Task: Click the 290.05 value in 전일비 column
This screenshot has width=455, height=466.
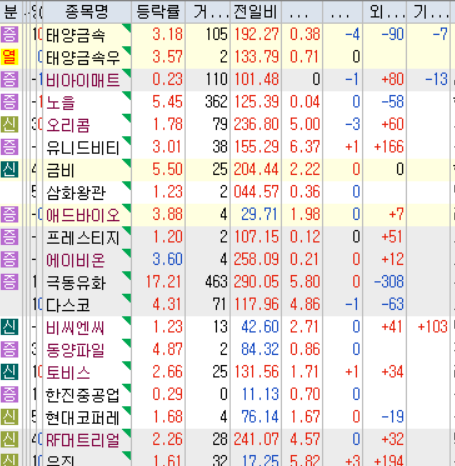Action: (256, 282)
